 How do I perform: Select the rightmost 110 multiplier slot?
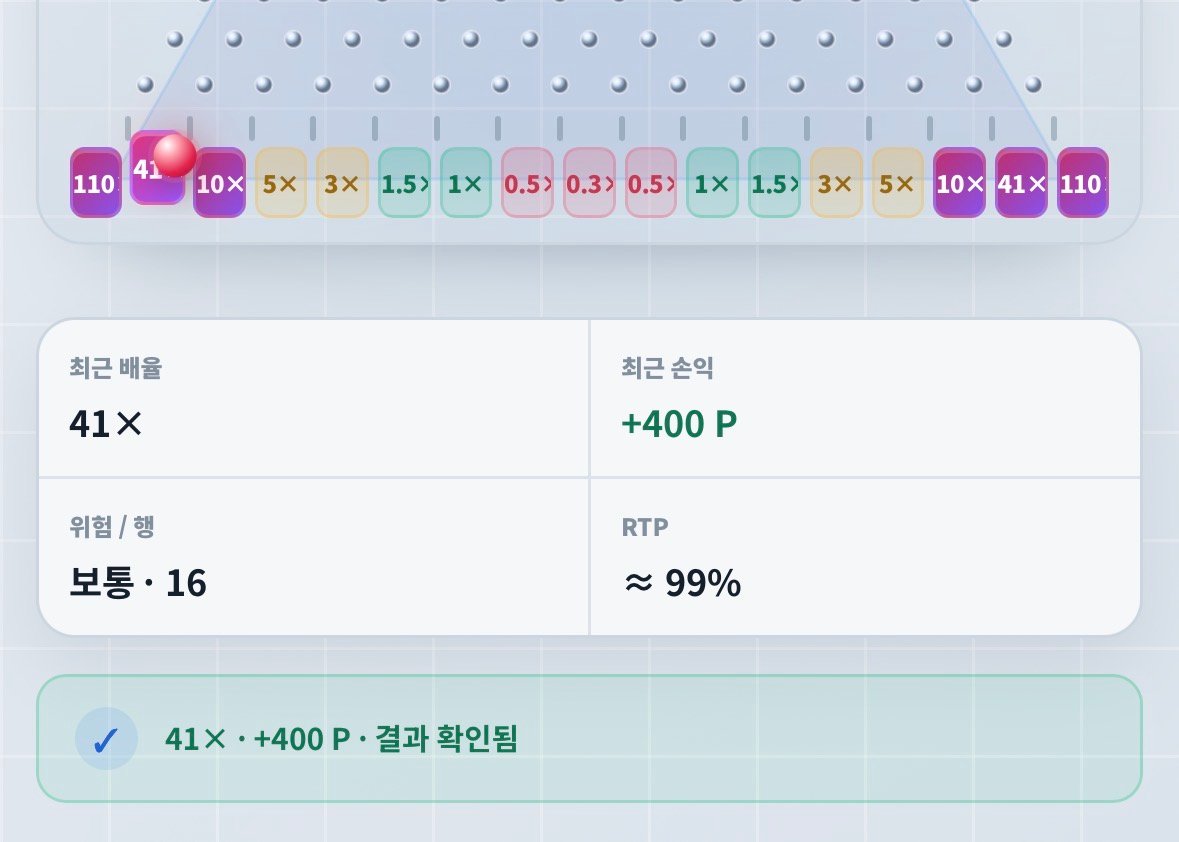tap(1083, 183)
